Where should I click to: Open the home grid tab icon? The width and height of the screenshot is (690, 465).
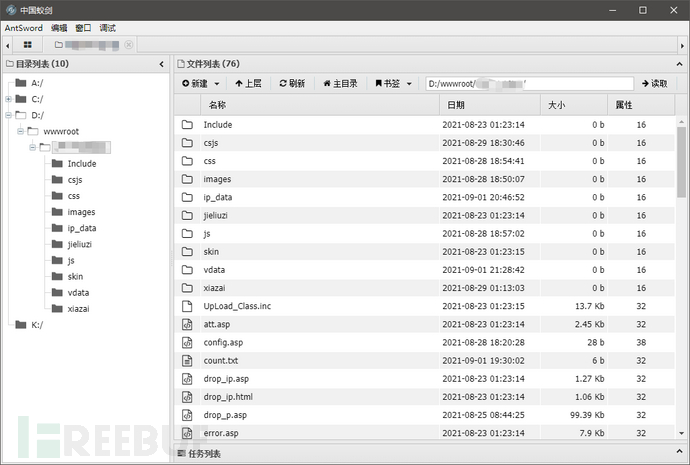(x=27, y=45)
